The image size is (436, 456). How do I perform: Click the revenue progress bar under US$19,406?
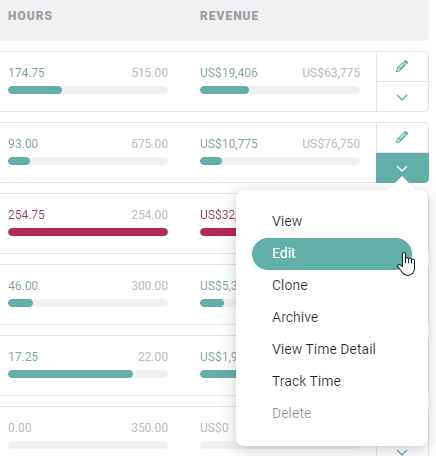coord(280,90)
